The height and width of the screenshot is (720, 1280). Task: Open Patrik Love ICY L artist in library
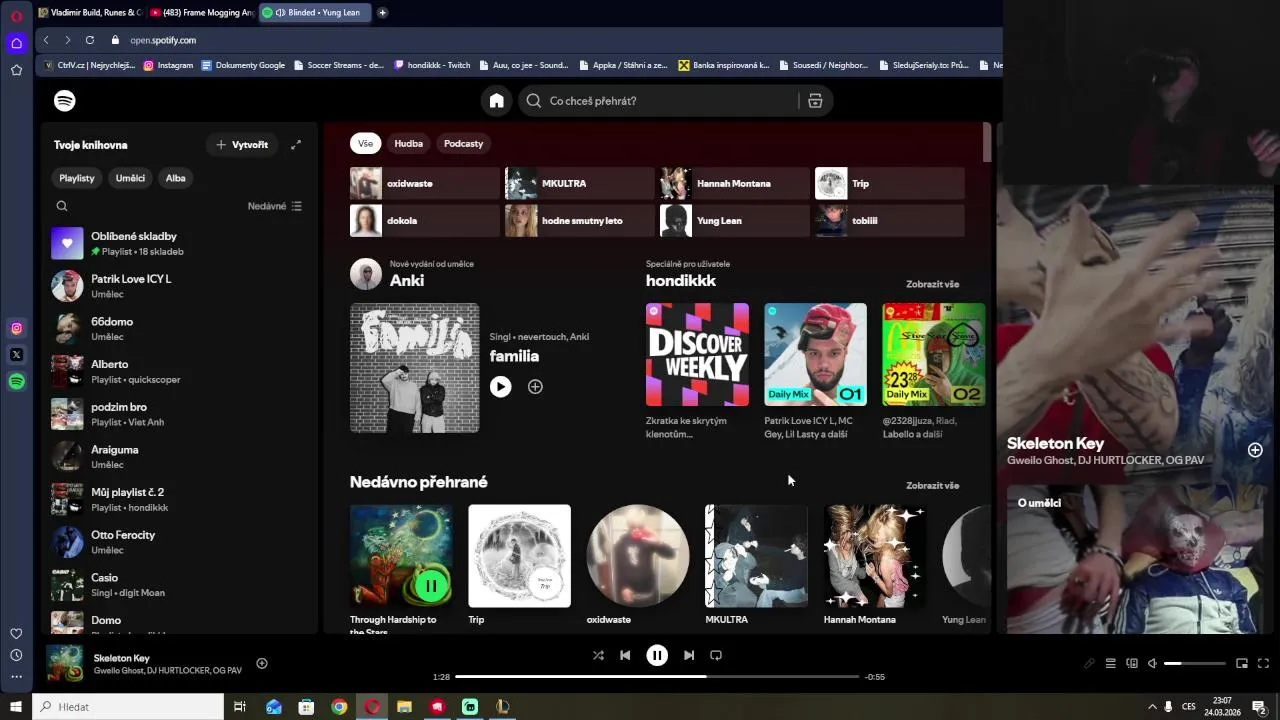180,286
